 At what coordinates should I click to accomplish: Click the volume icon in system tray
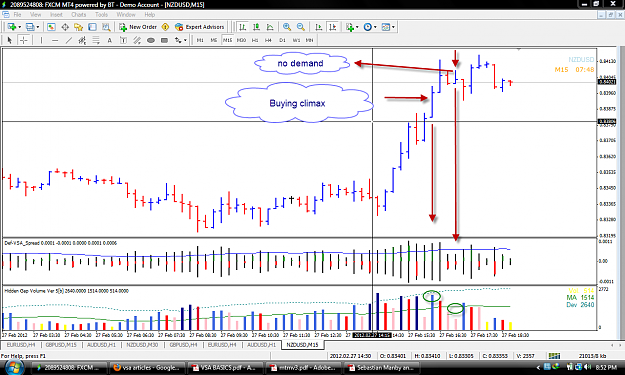click(x=587, y=367)
